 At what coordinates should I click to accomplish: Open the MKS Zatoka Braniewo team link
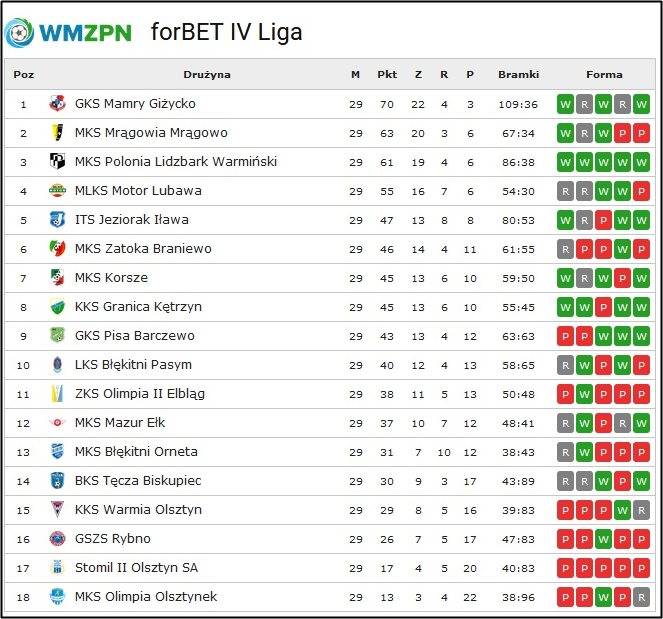pyautogui.click(x=143, y=249)
